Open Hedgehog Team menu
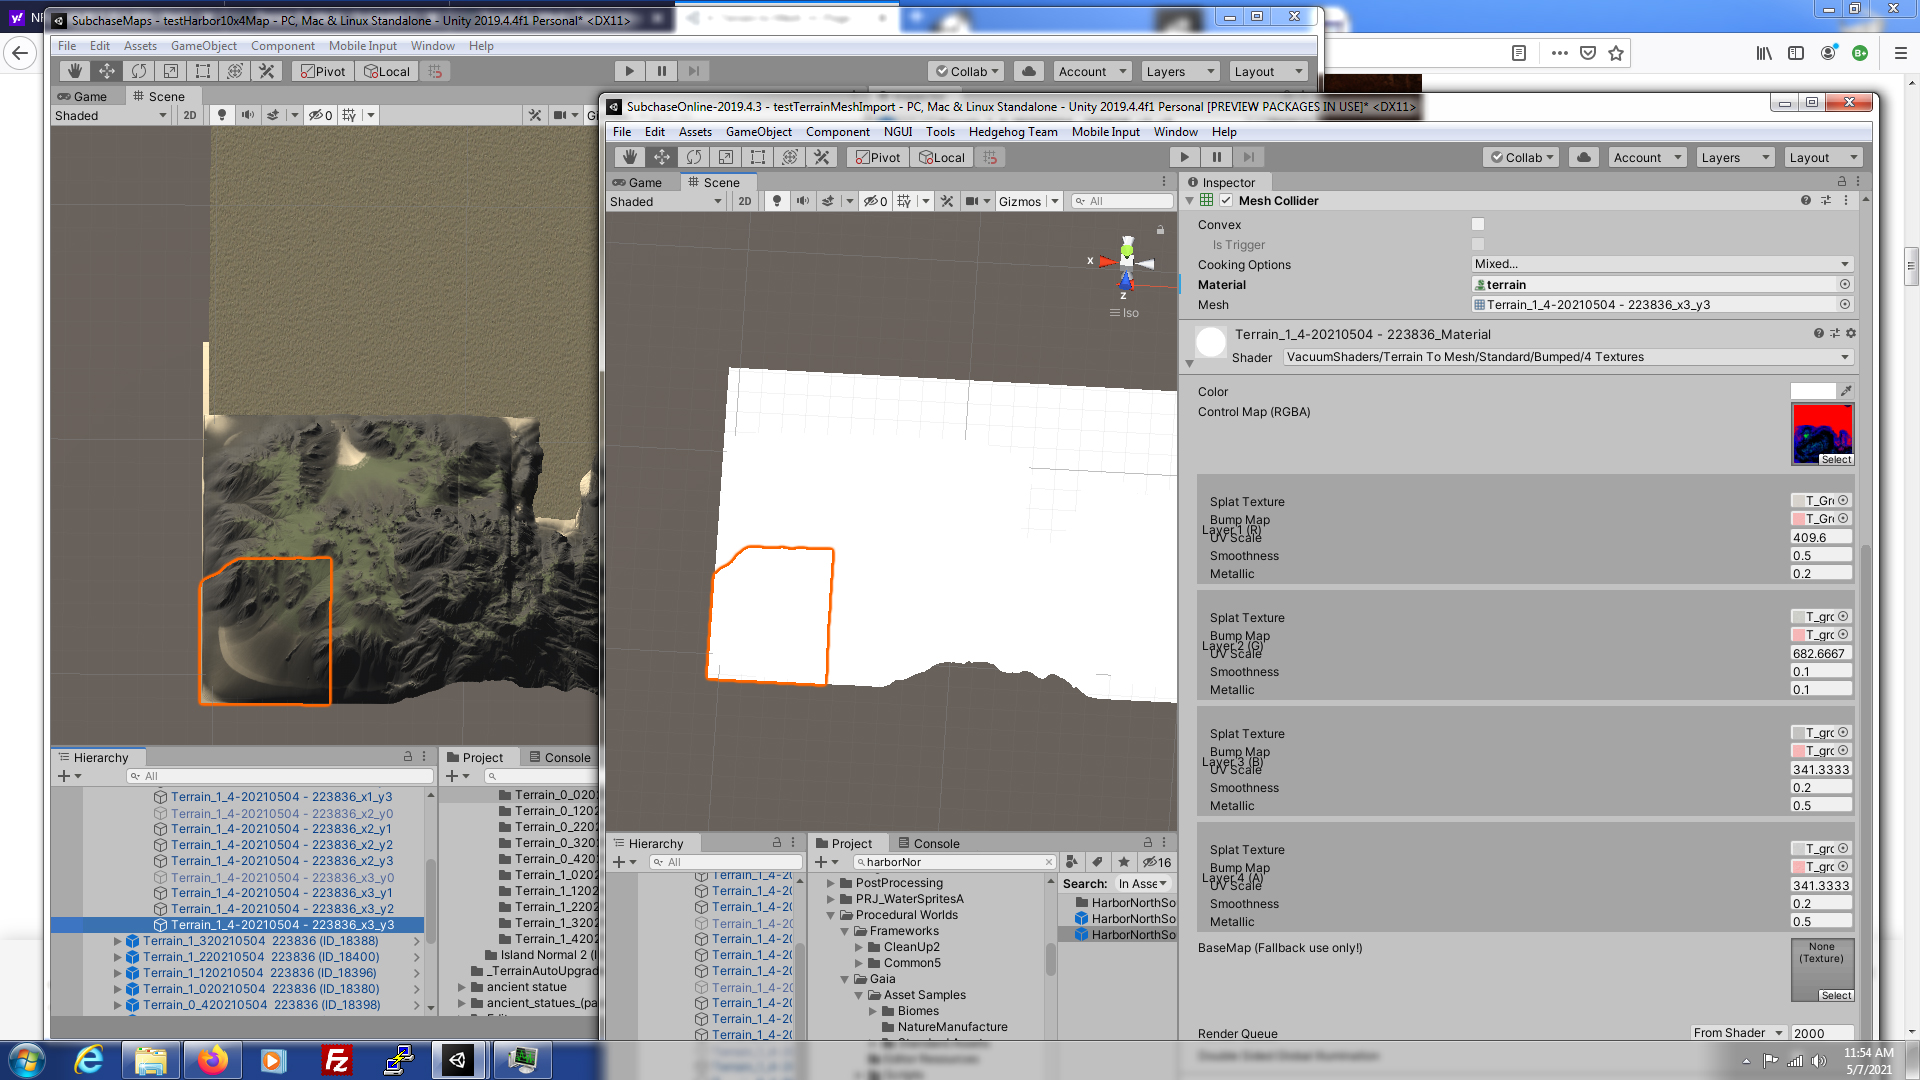 pyautogui.click(x=1012, y=132)
